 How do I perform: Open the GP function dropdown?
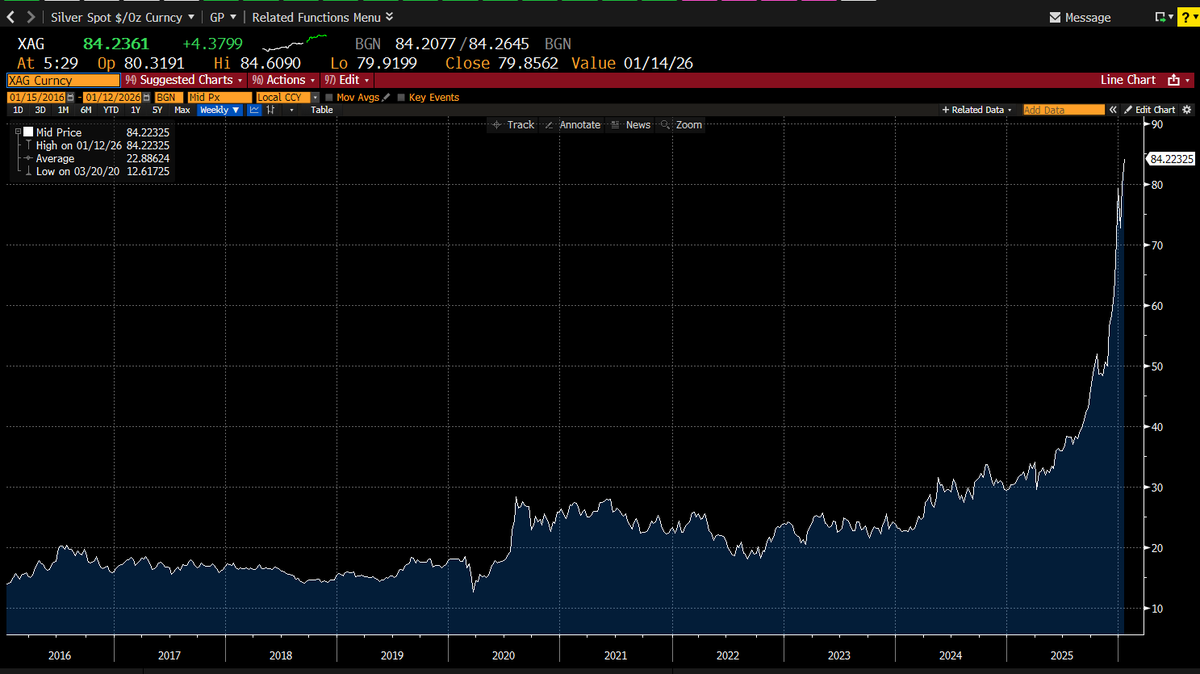coord(223,17)
